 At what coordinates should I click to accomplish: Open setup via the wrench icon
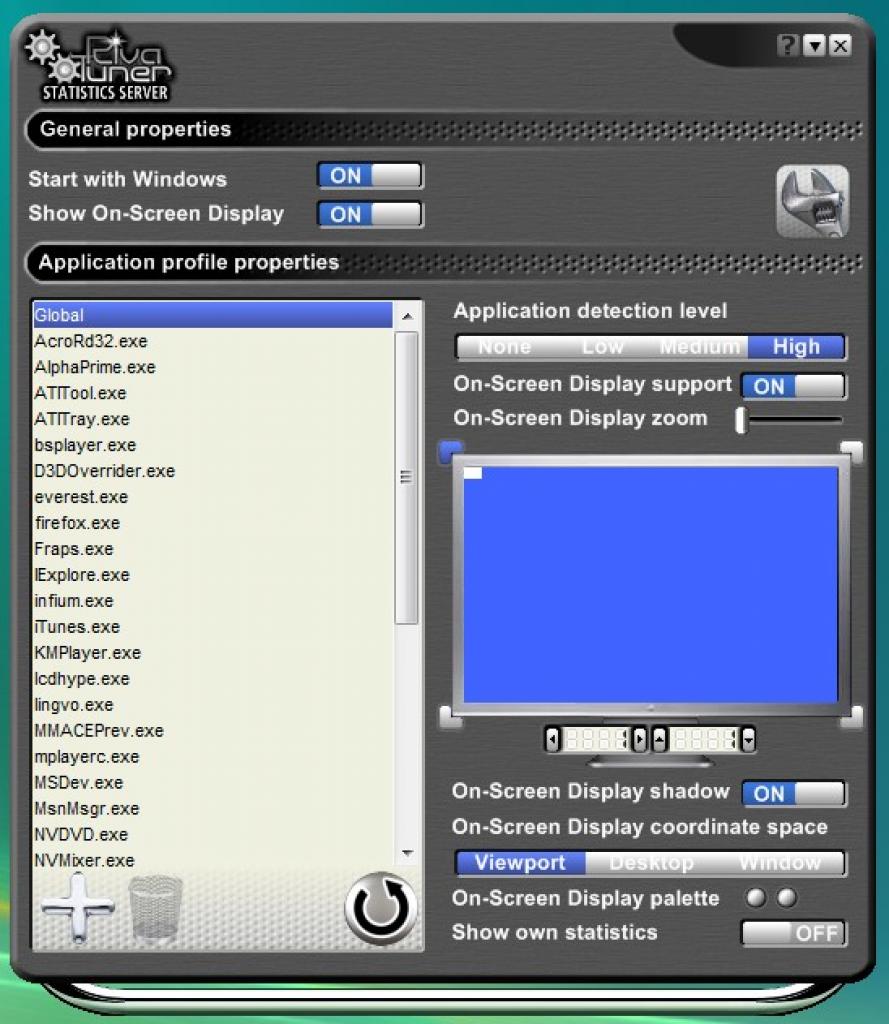point(812,202)
